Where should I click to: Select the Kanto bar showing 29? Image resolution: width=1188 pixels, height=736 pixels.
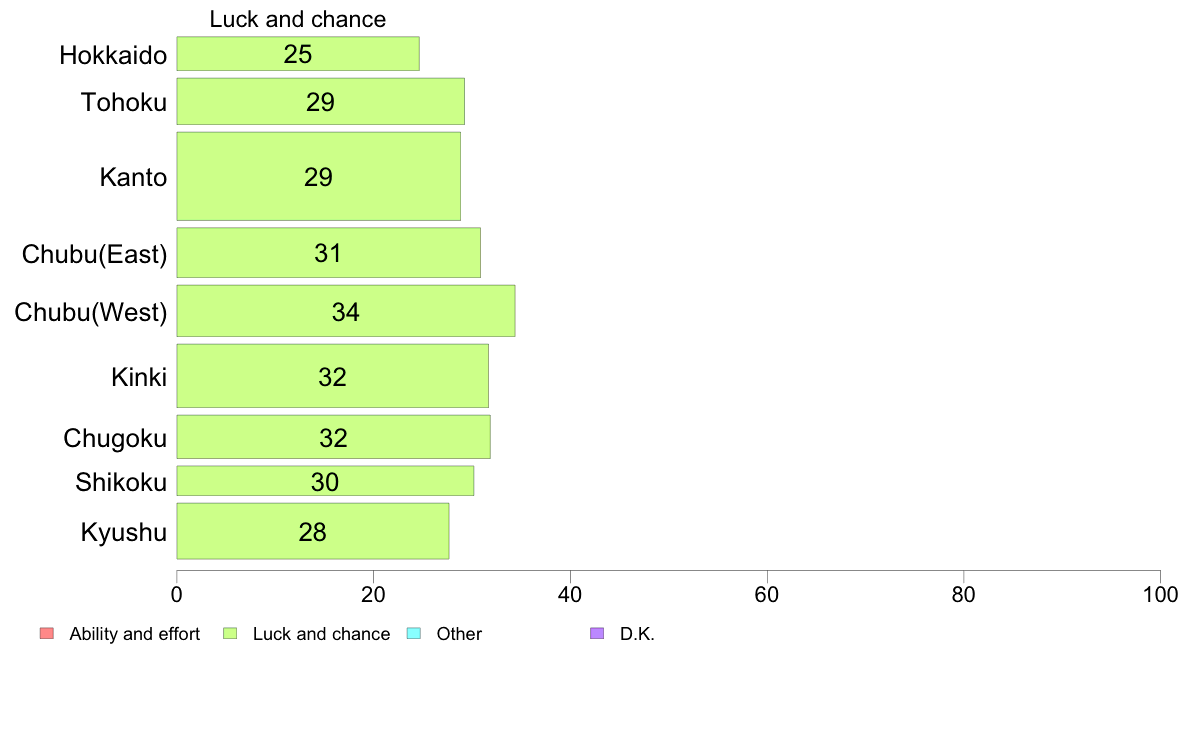click(x=318, y=177)
